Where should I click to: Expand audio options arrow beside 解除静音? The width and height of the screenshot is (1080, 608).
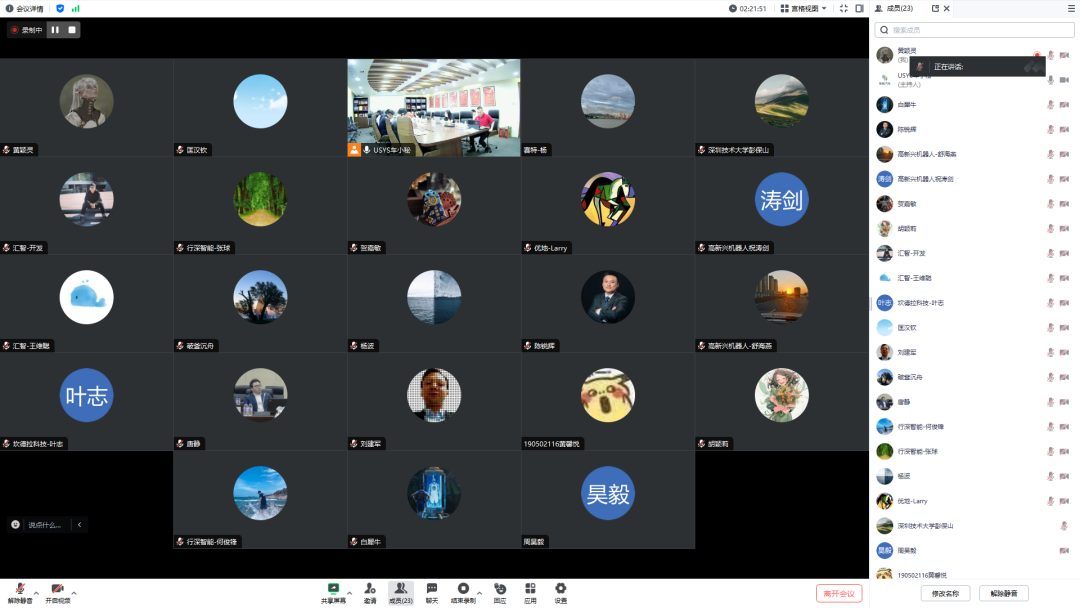point(37,593)
